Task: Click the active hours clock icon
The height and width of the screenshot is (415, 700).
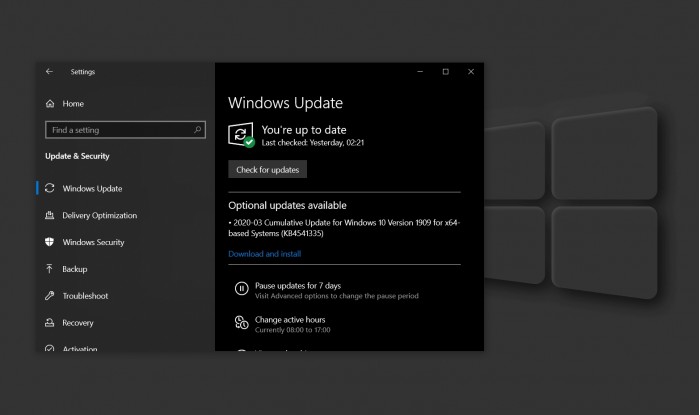Action: [x=241, y=323]
